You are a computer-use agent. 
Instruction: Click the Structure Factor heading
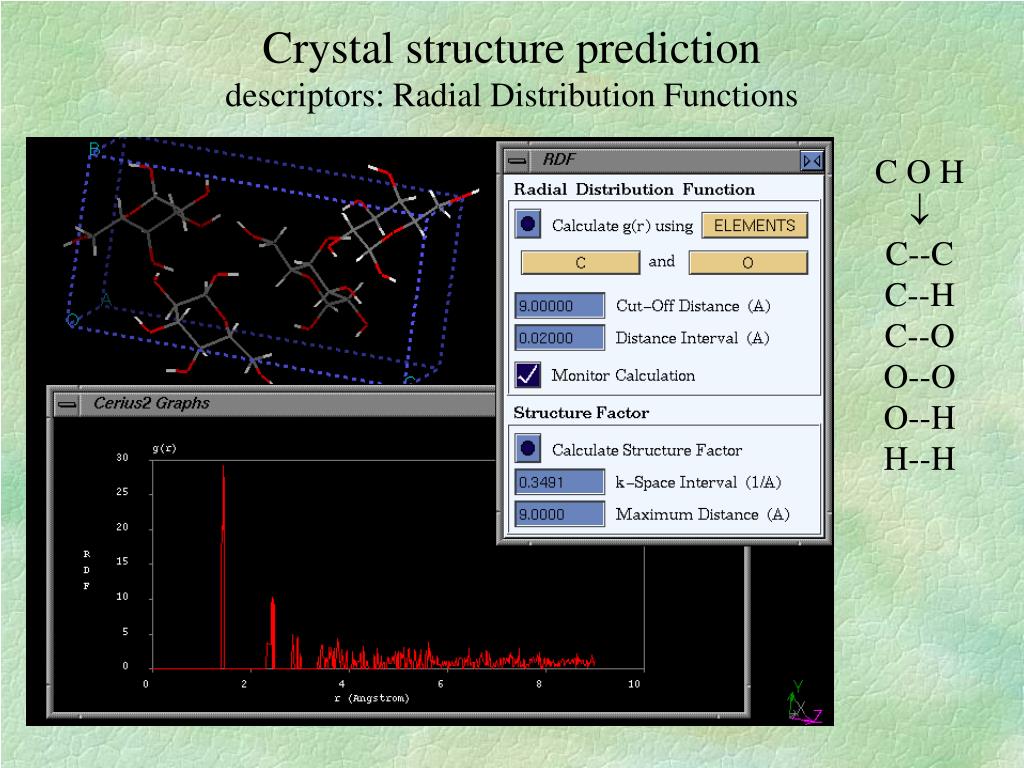click(581, 413)
